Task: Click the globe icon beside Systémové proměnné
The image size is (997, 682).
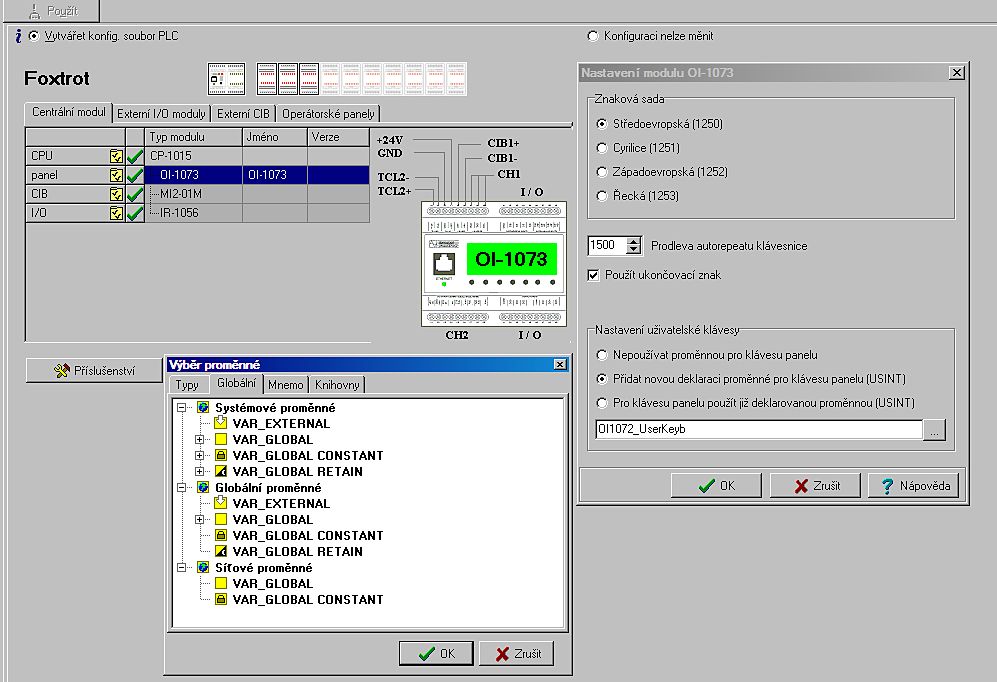Action: [x=203, y=408]
